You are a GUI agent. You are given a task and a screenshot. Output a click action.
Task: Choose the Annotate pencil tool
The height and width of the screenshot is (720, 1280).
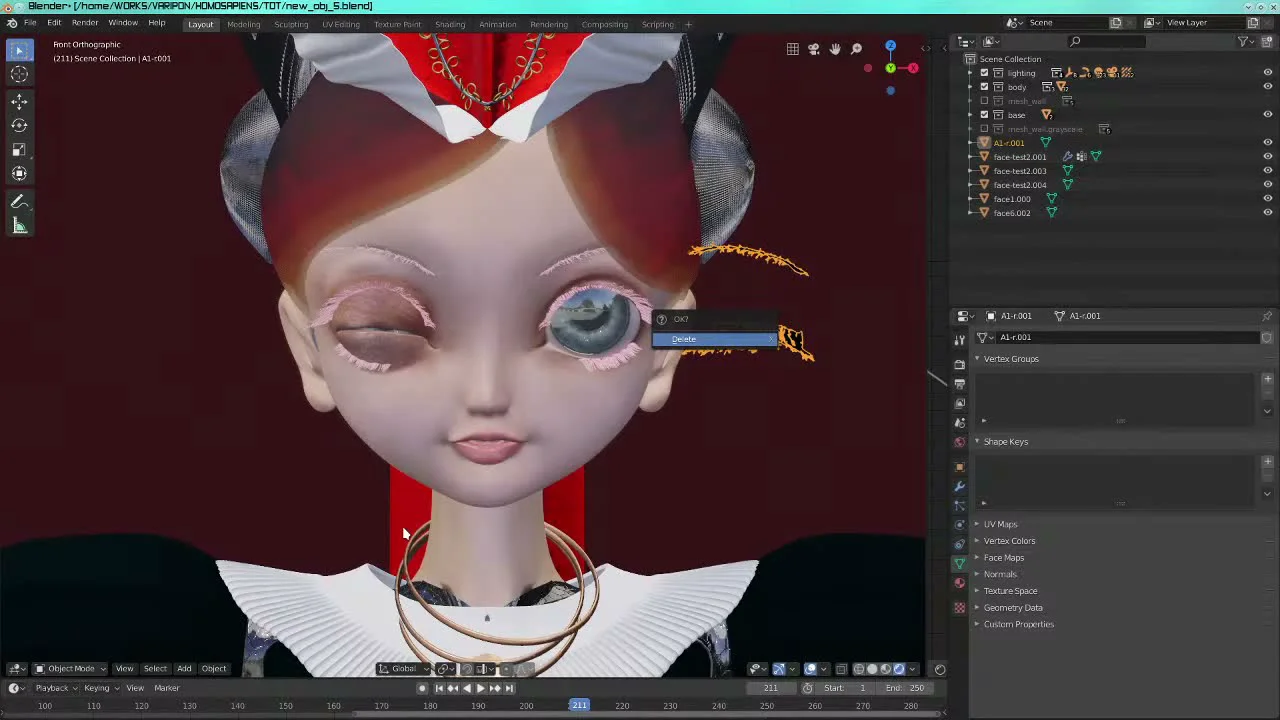tap(19, 202)
